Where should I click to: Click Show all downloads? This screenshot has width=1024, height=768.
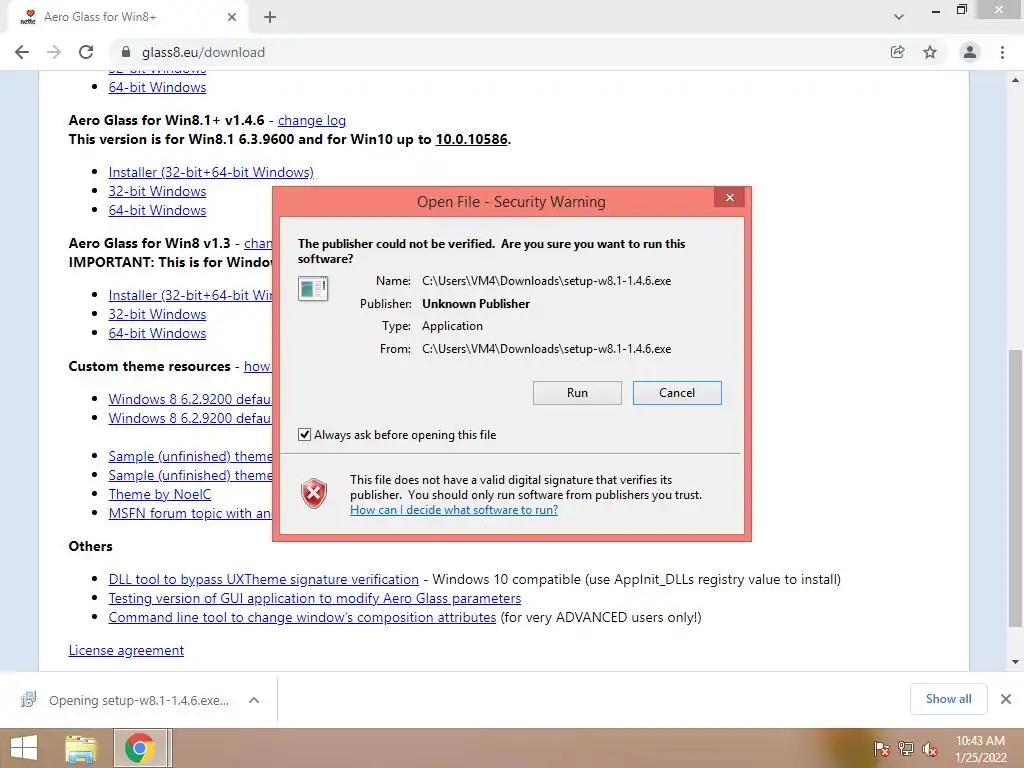[948, 699]
